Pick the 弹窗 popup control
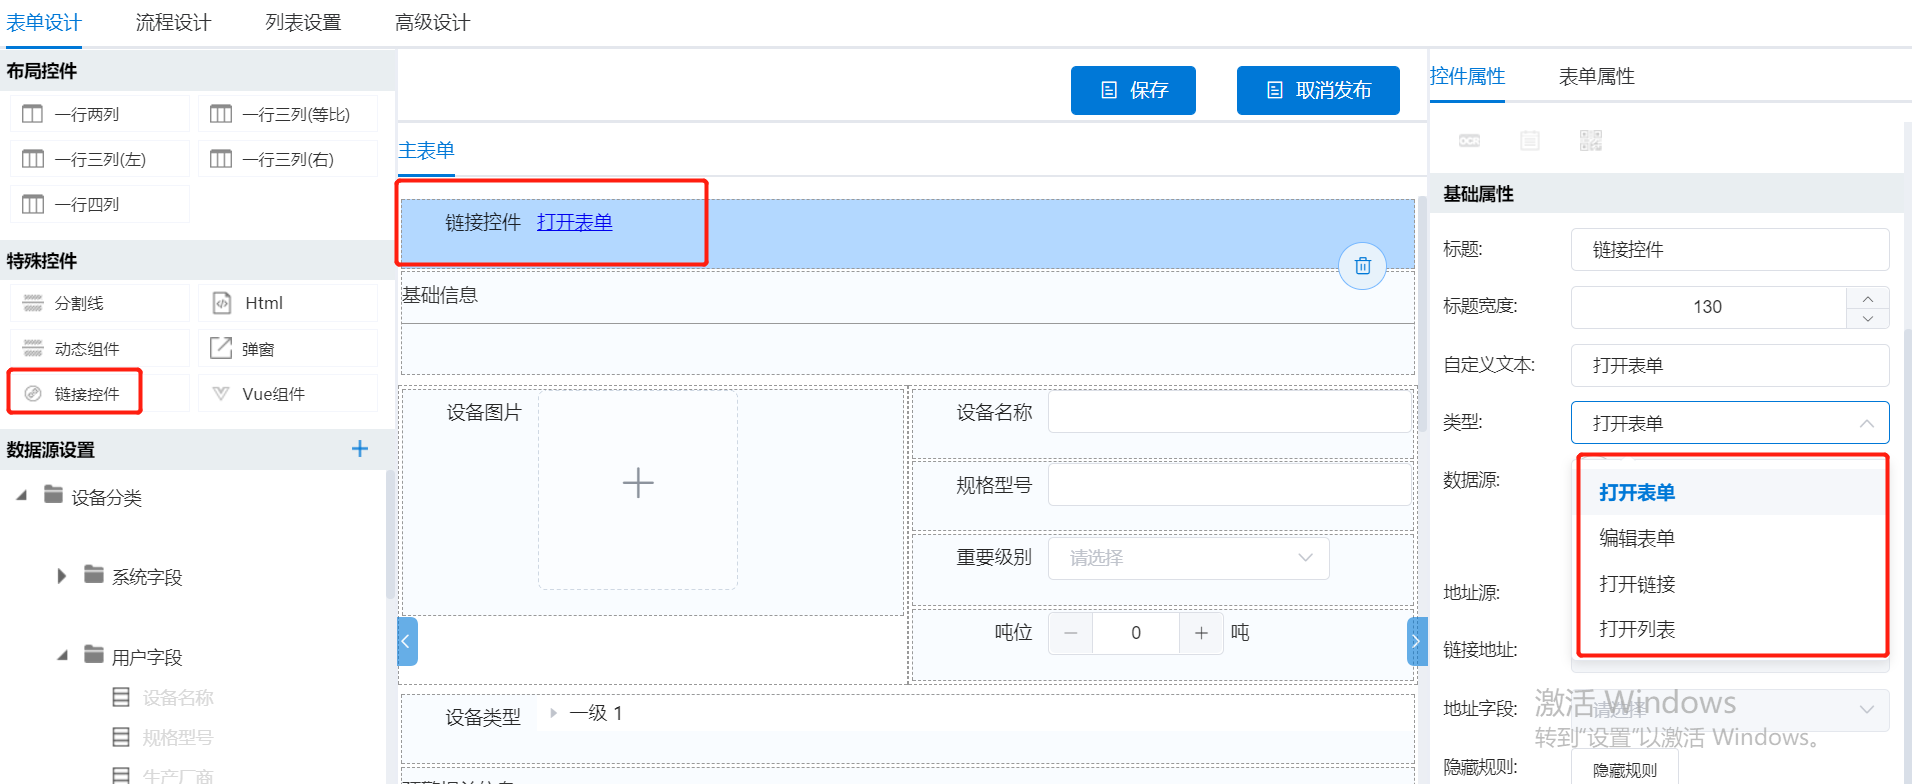The width and height of the screenshot is (1912, 784). click(x=288, y=348)
